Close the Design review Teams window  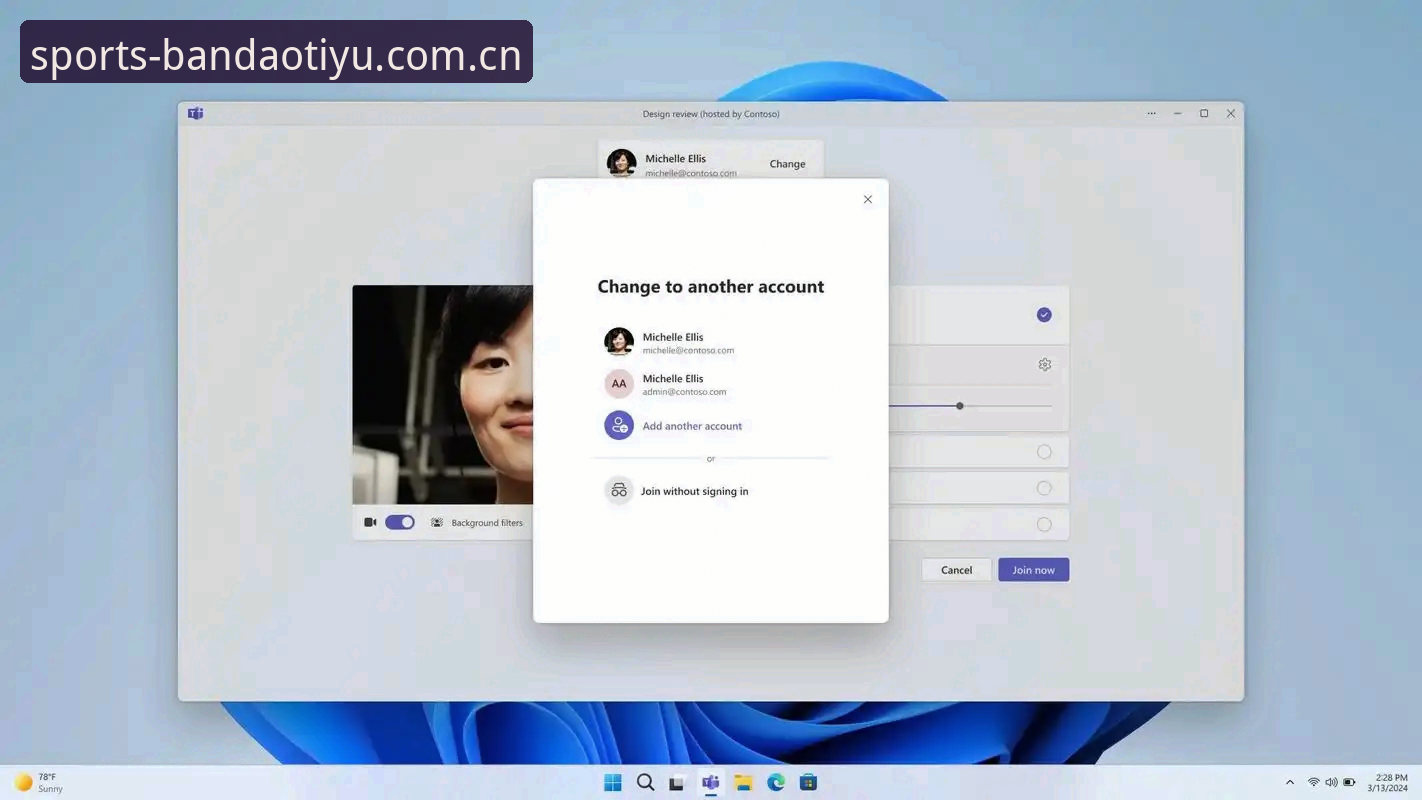click(1231, 113)
